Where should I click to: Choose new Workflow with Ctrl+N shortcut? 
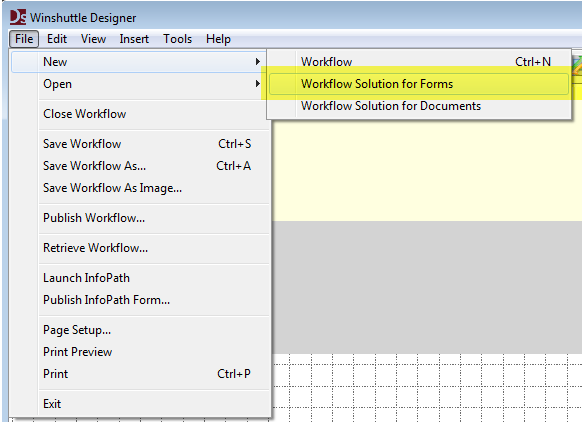tap(419, 62)
